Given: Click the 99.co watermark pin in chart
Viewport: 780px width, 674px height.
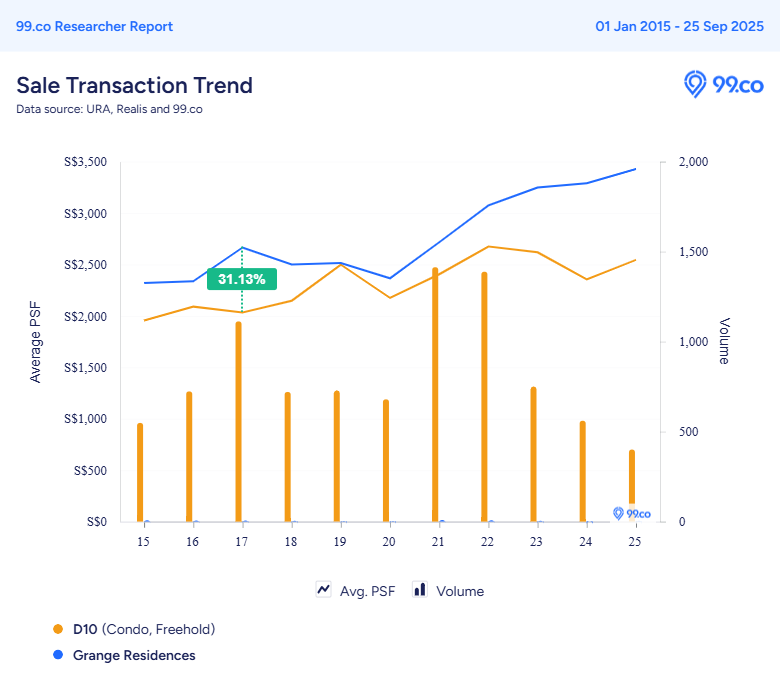Looking at the screenshot, I should point(619,513).
